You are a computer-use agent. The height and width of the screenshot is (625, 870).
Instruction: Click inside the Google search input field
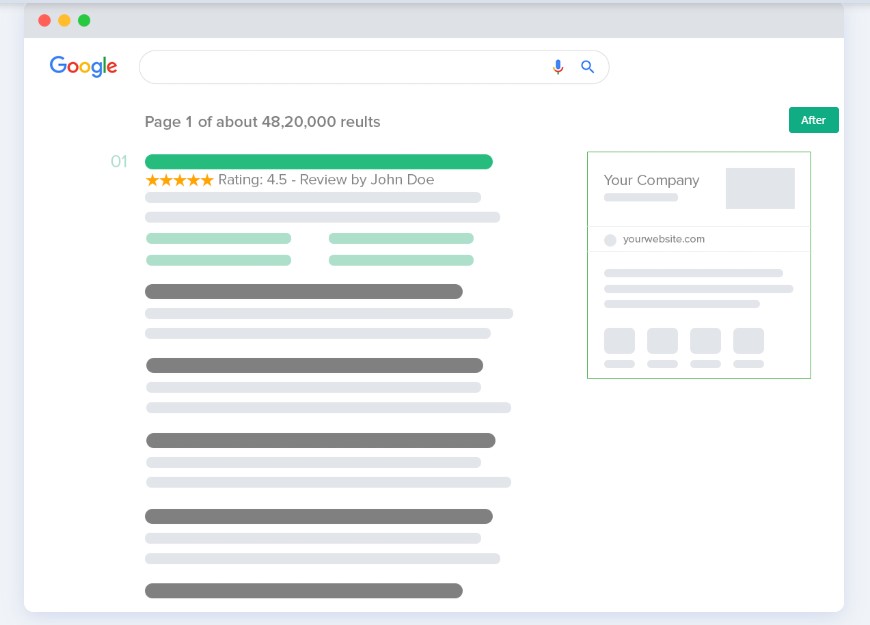pos(340,67)
